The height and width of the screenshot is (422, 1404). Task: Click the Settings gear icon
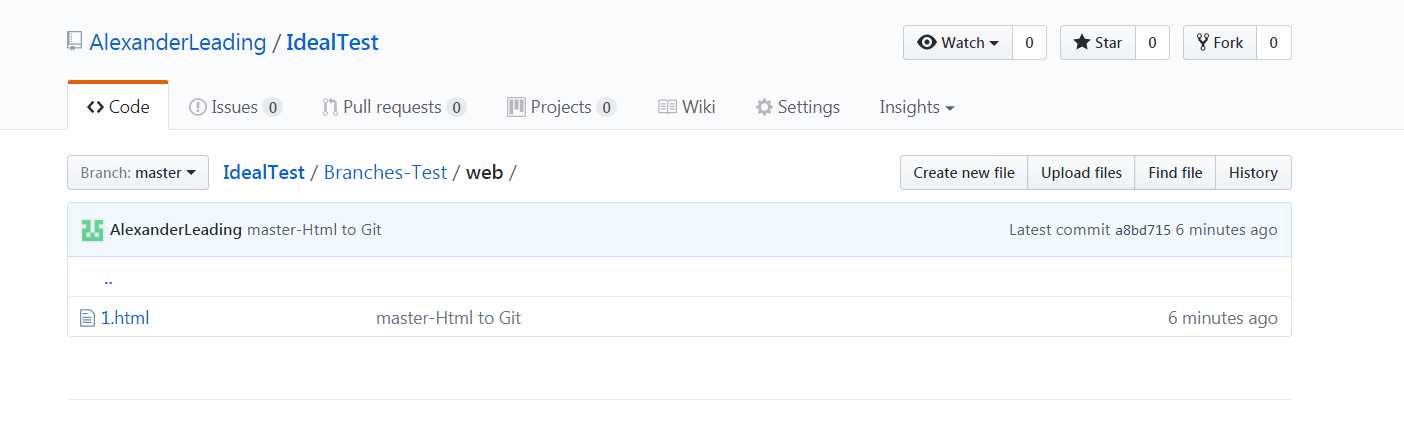click(764, 107)
